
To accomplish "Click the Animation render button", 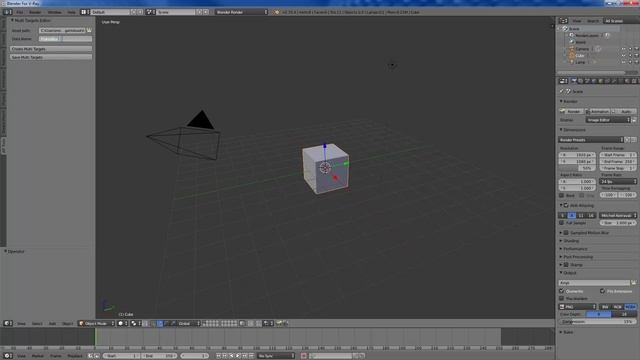I will click(x=598, y=111).
